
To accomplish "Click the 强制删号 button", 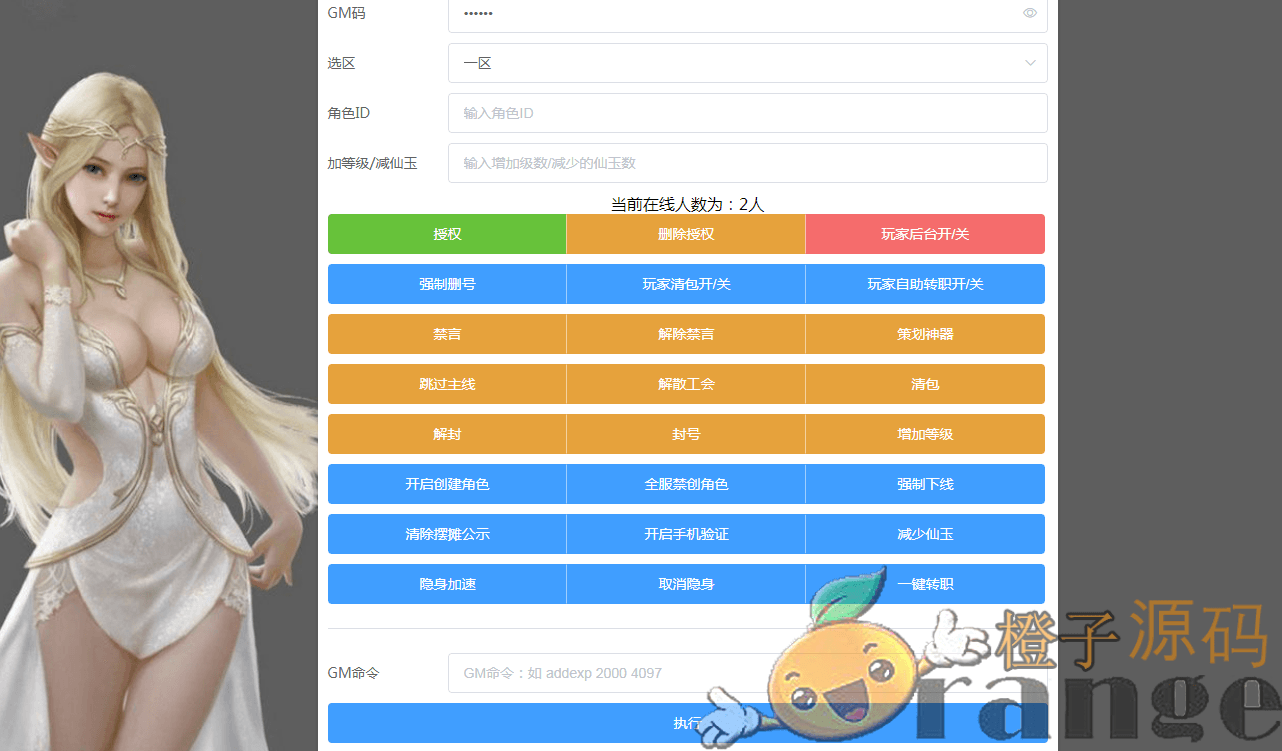I will [447, 284].
